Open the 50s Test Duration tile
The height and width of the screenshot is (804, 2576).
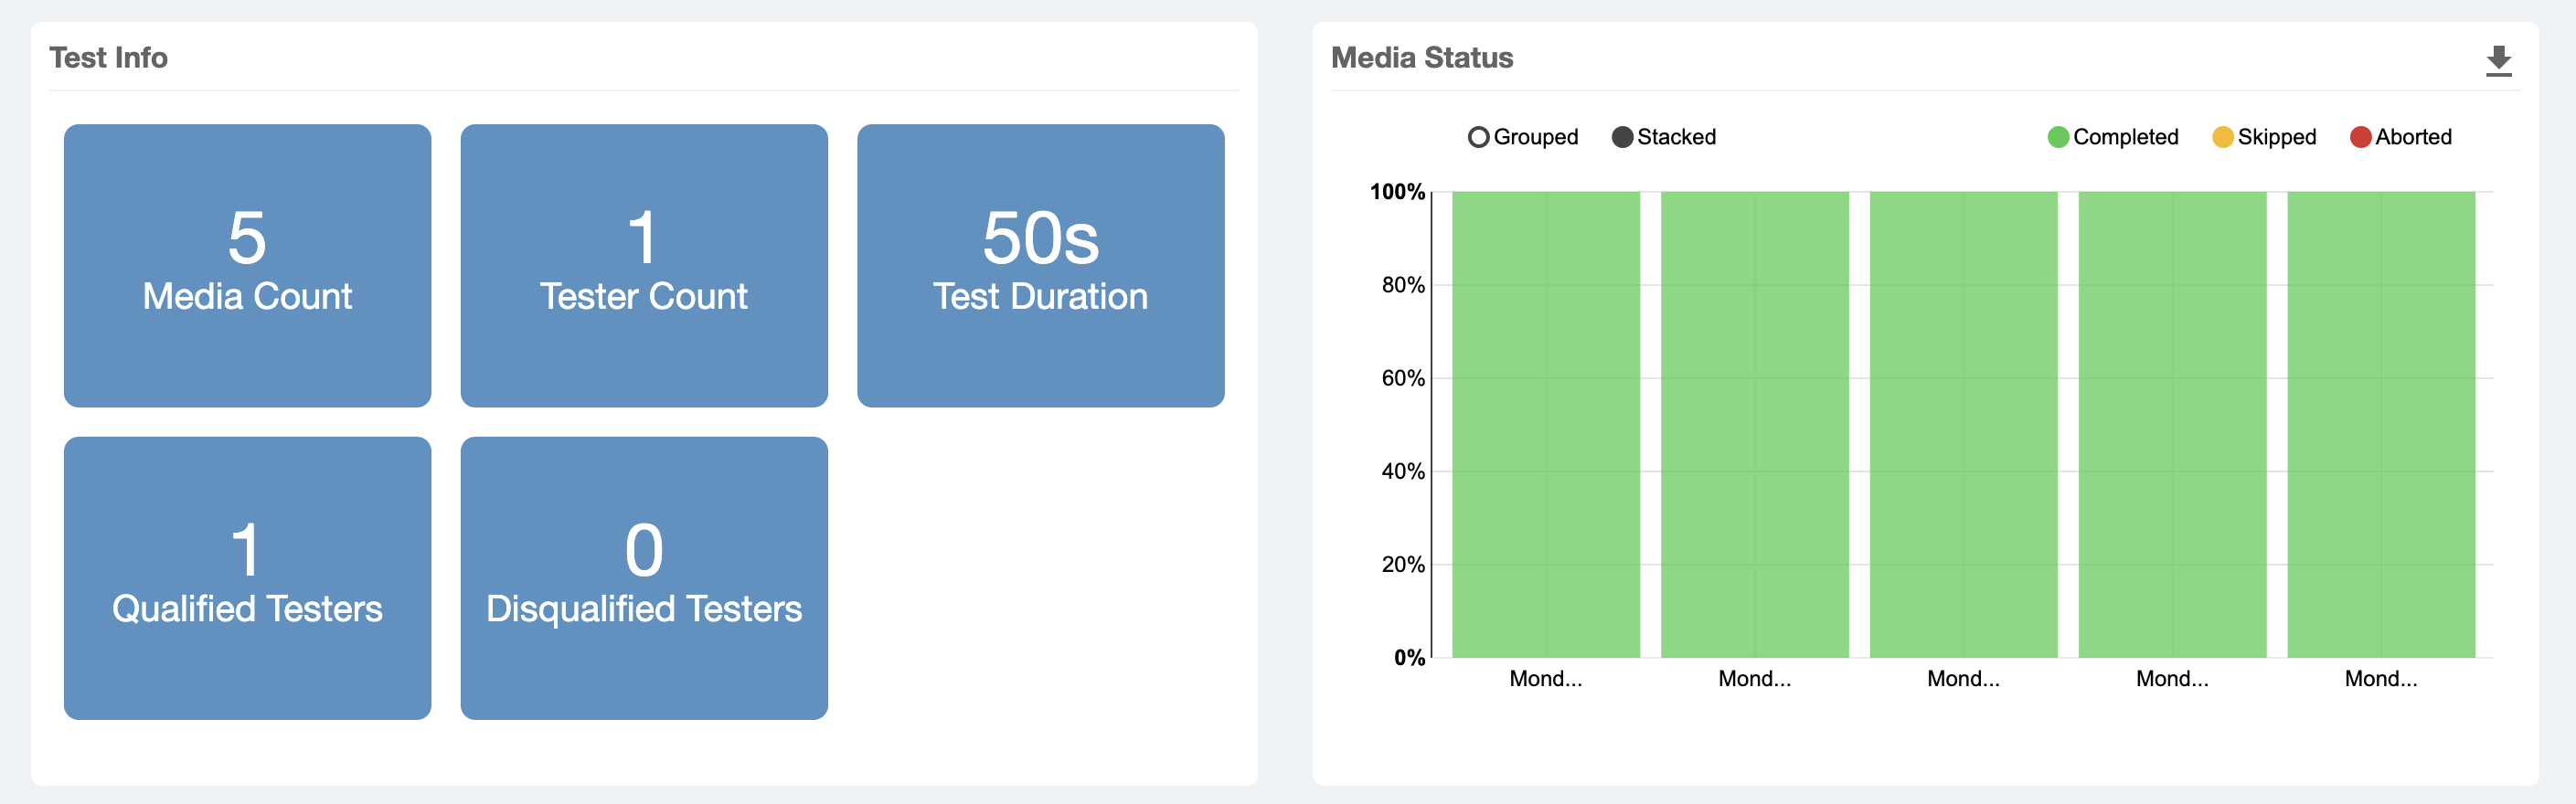pyautogui.click(x=1040, y=265)
